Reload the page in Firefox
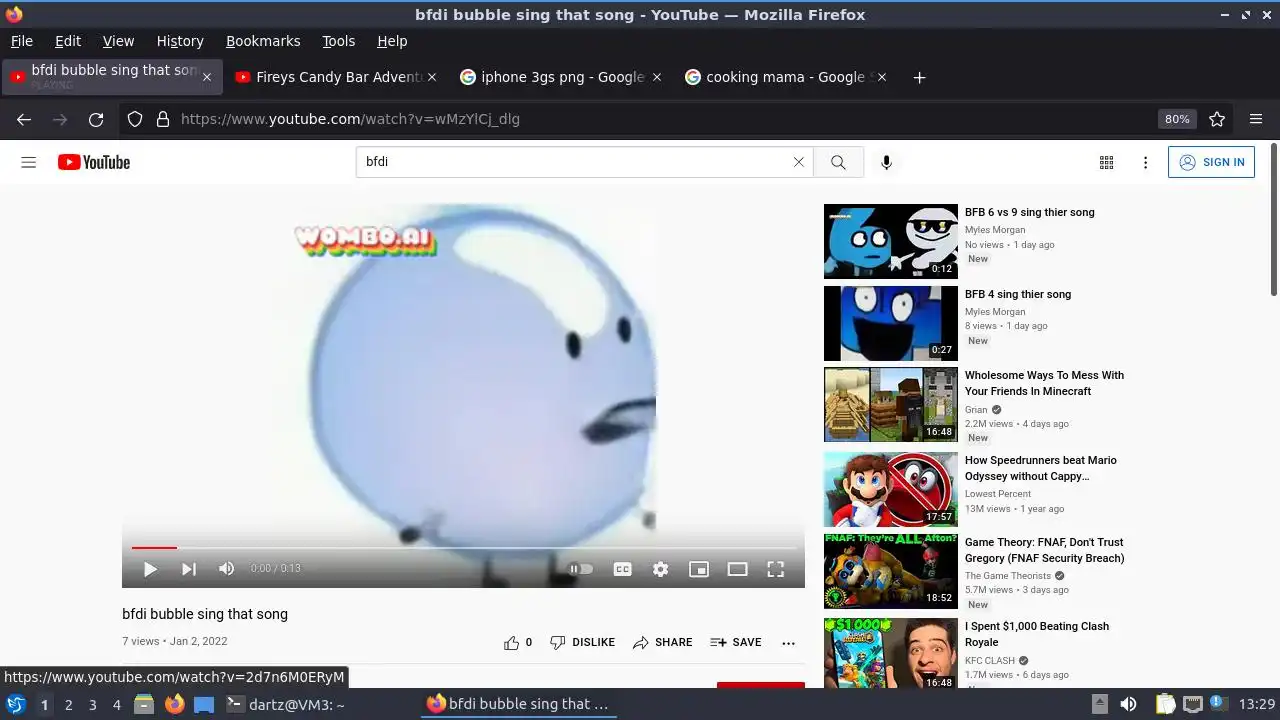Image resolution: width=1280 pixels, height=720 pixels. pos(96,119)
